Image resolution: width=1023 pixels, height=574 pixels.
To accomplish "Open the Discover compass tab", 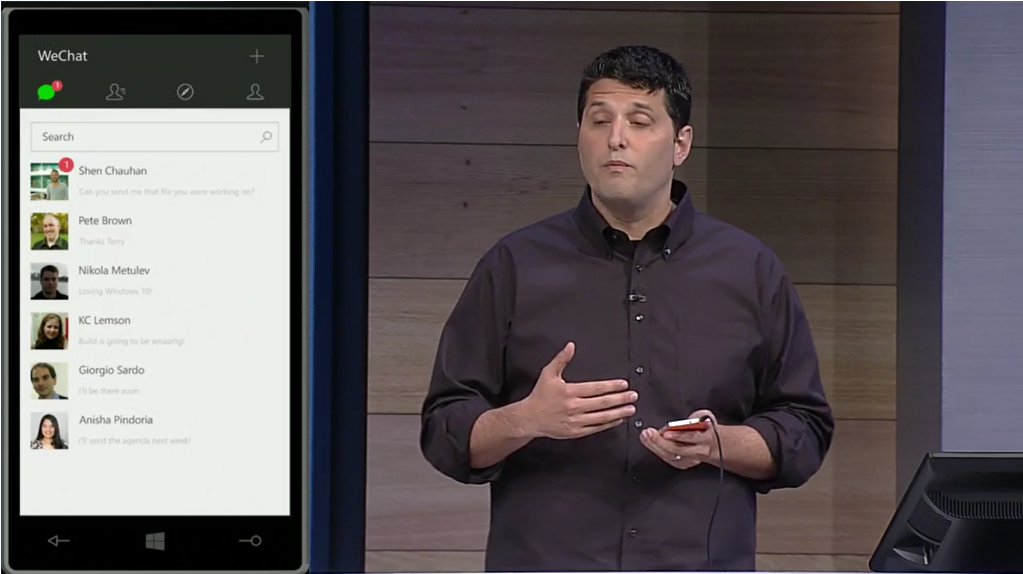I will point(185,92).
